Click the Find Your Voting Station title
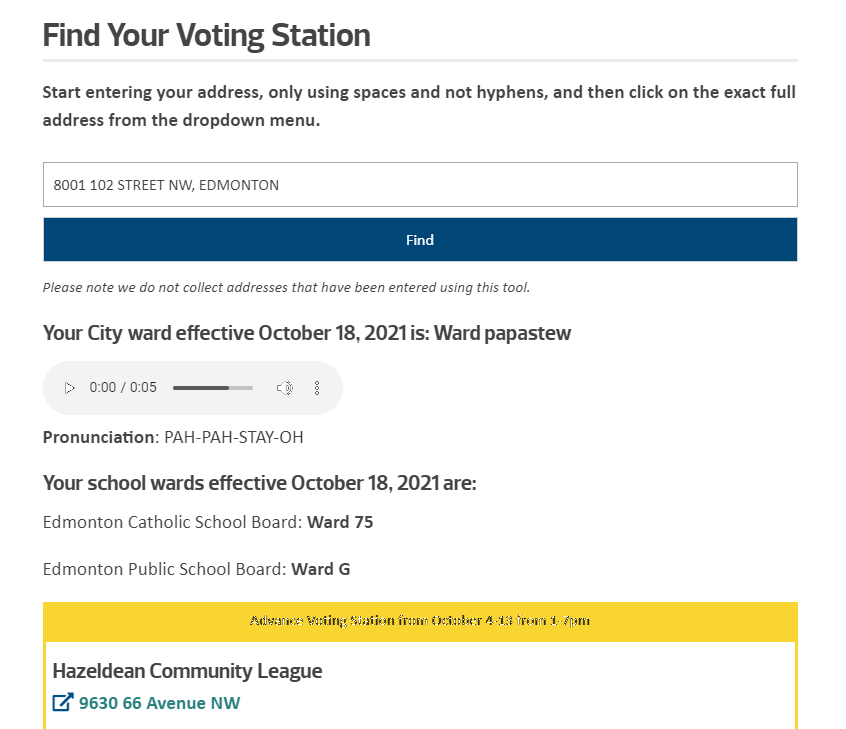Screen dimensions: 846x729 [207, 36]
